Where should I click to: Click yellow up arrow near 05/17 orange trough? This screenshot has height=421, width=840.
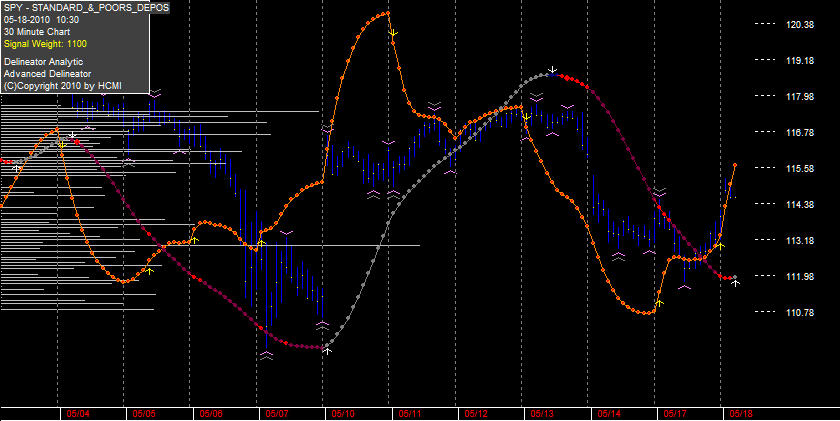[659, 303]
